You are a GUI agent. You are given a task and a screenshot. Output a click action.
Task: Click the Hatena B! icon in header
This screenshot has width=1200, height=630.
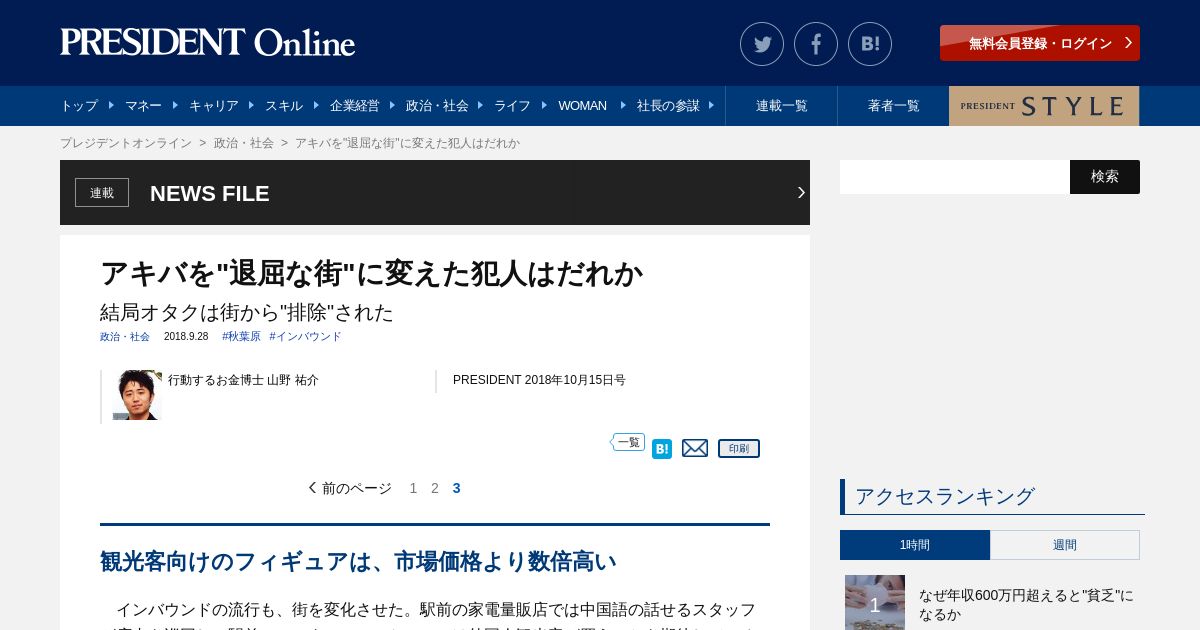[870, 44]
